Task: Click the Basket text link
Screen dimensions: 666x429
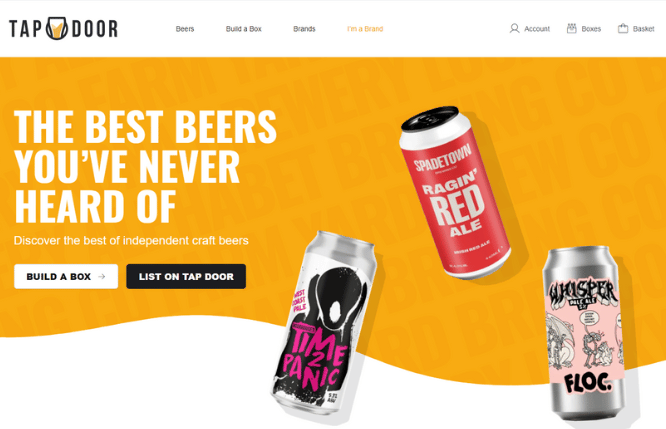Action: pyautogui.click(x=643, y=29)
